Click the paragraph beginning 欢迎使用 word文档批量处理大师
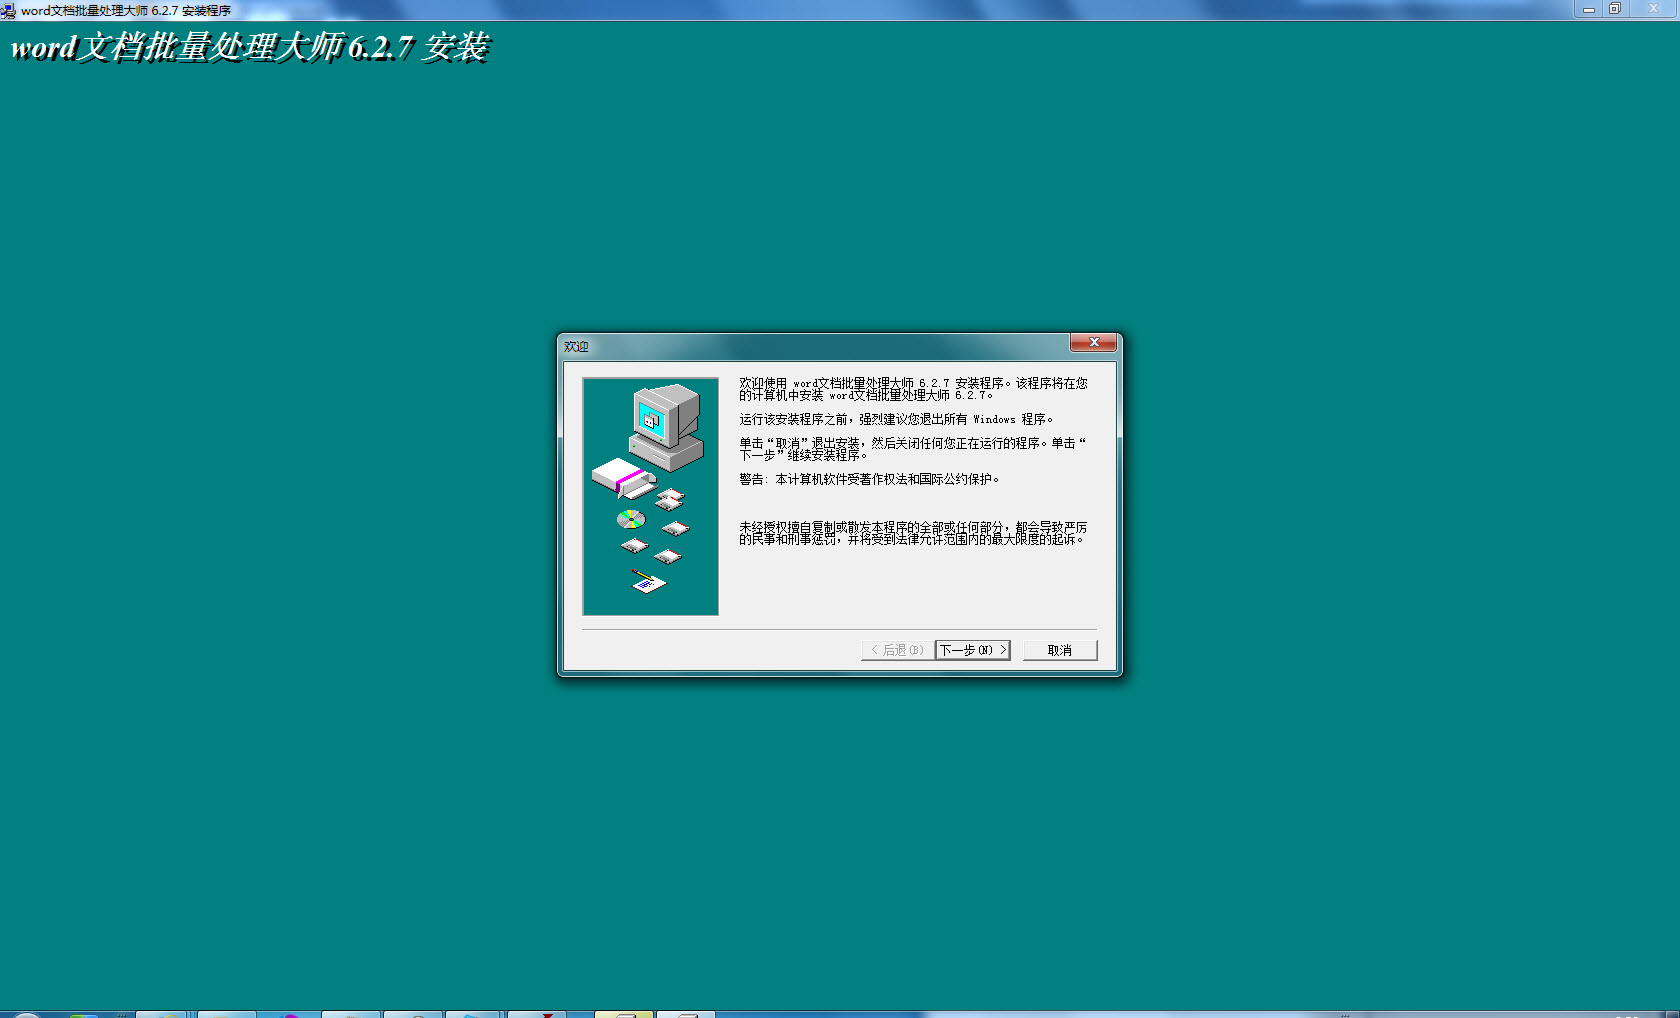This screenshot has width=1680, height=1018. pyautogui.click(x=913, y=389)
